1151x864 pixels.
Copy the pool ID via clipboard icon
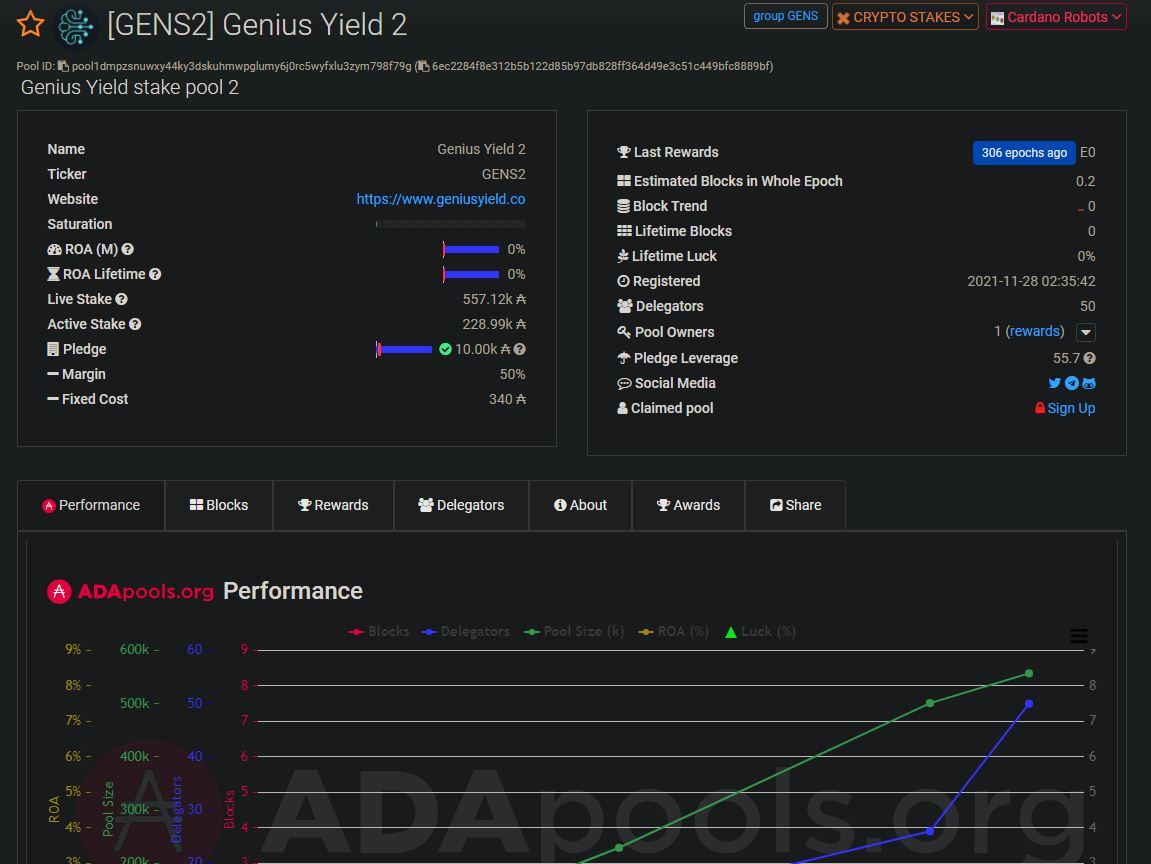tap(63, 66)
